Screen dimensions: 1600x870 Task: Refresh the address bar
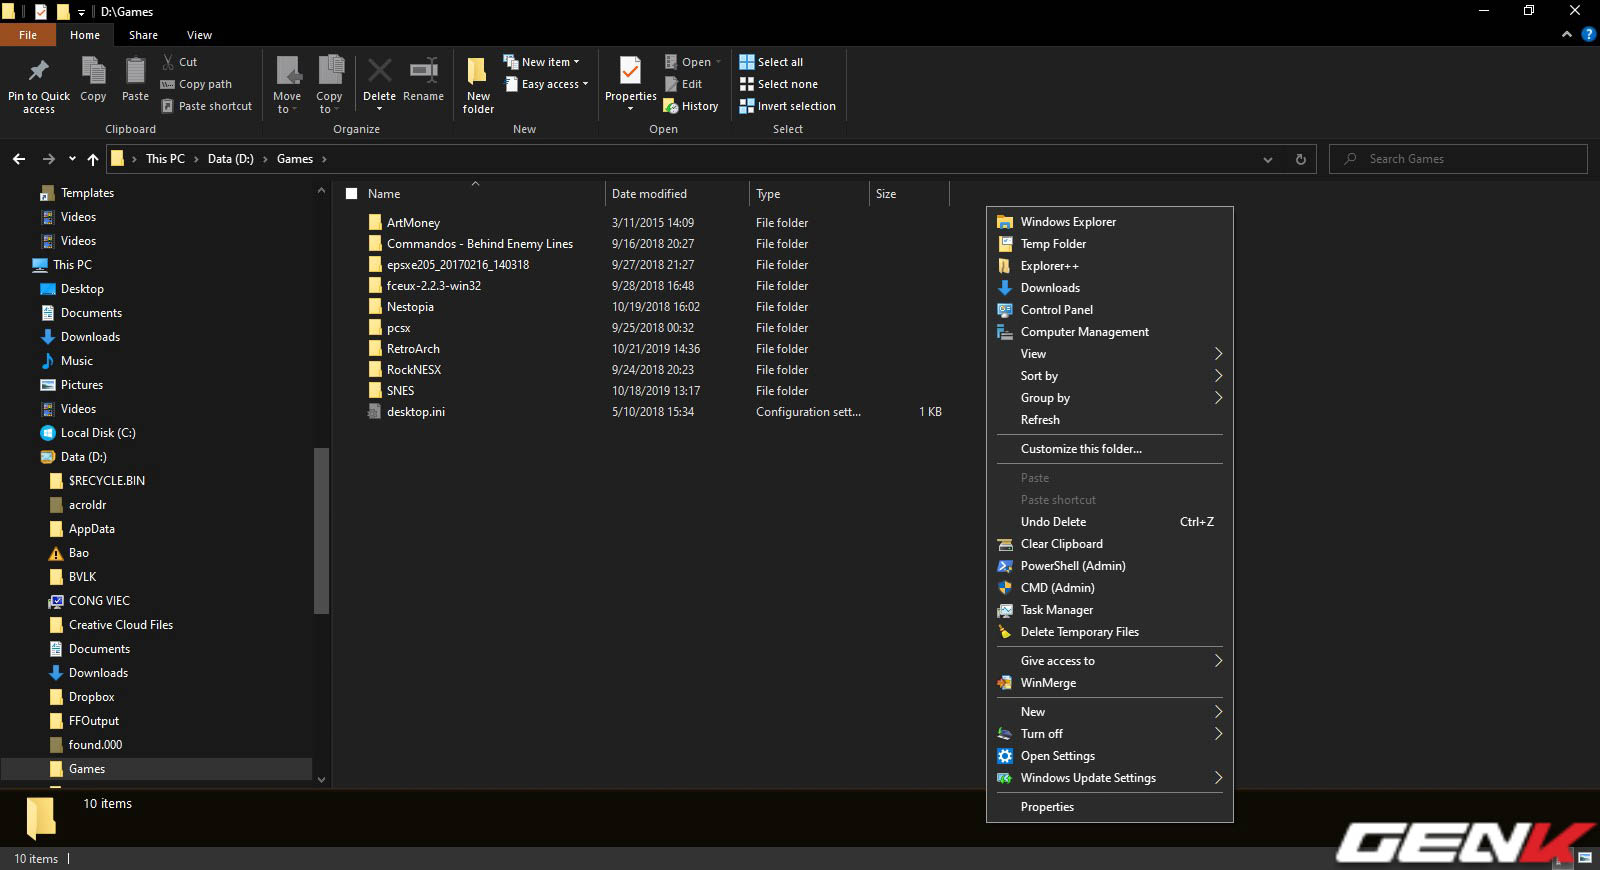tap(1301, 159)
